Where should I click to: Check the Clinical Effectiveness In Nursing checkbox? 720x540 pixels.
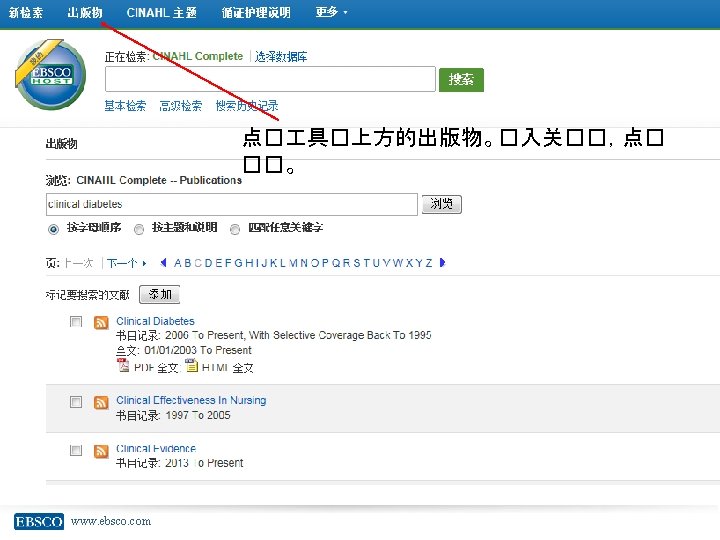click(76, 402)
